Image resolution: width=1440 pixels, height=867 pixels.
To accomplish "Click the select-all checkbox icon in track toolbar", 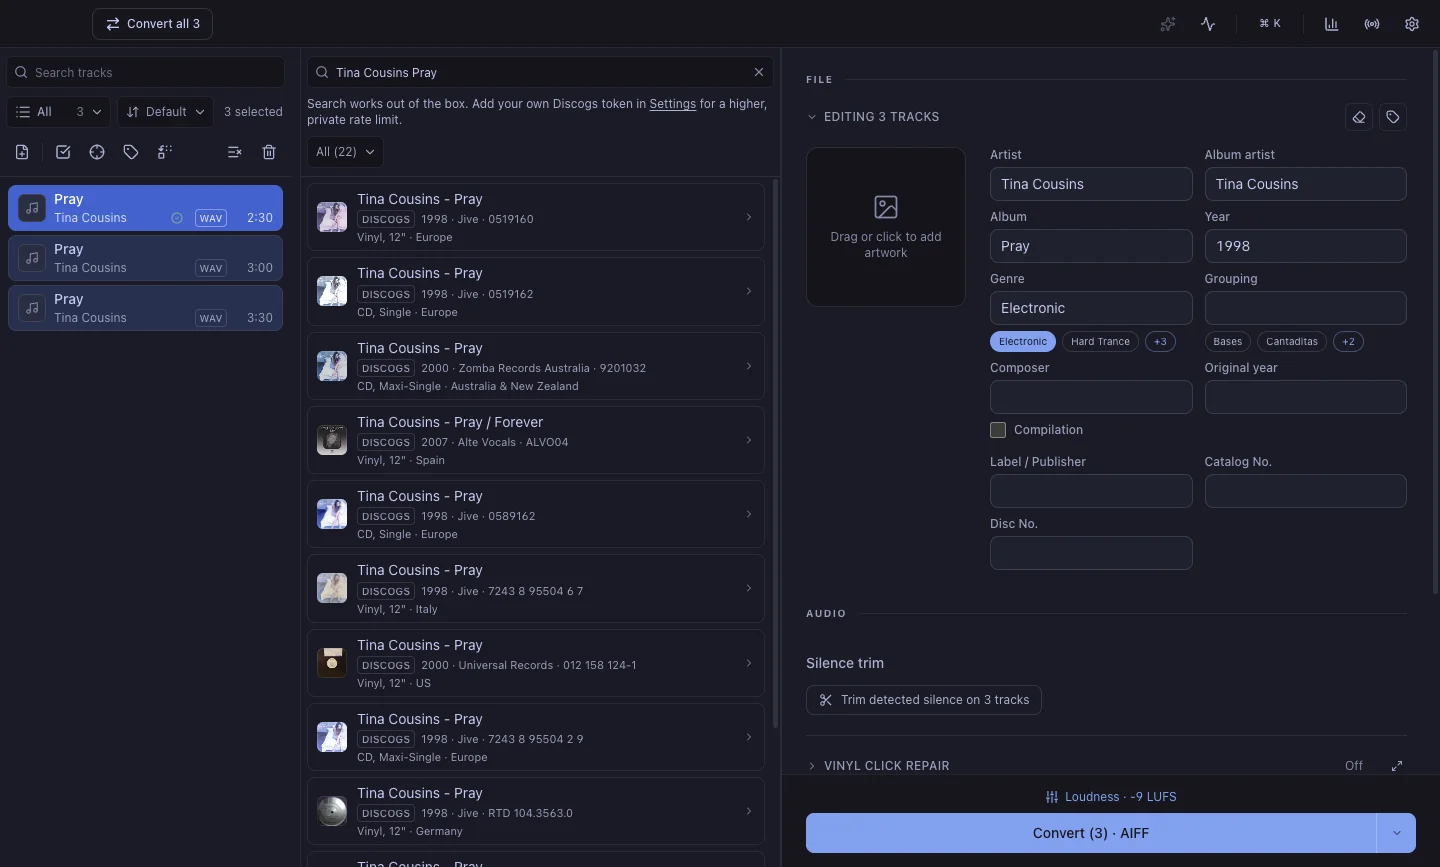I will pos(63,152).
